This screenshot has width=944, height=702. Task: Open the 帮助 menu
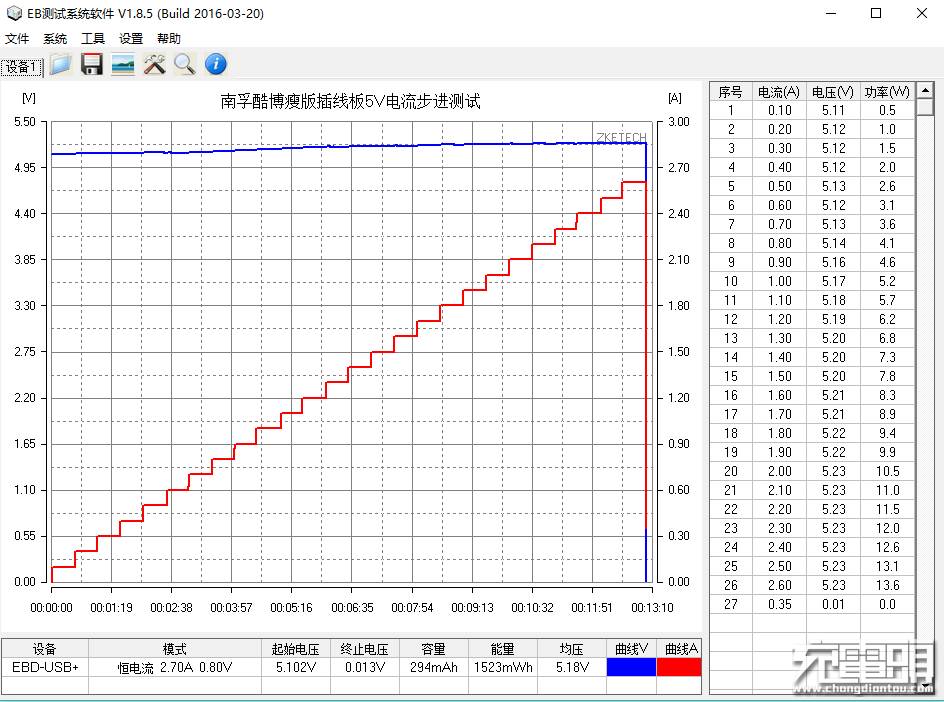169,39
